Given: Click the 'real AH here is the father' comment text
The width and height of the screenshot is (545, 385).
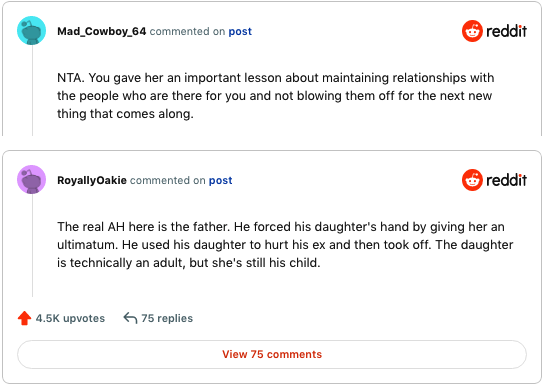Looking at the screenshot, I should tap(285, 245).
